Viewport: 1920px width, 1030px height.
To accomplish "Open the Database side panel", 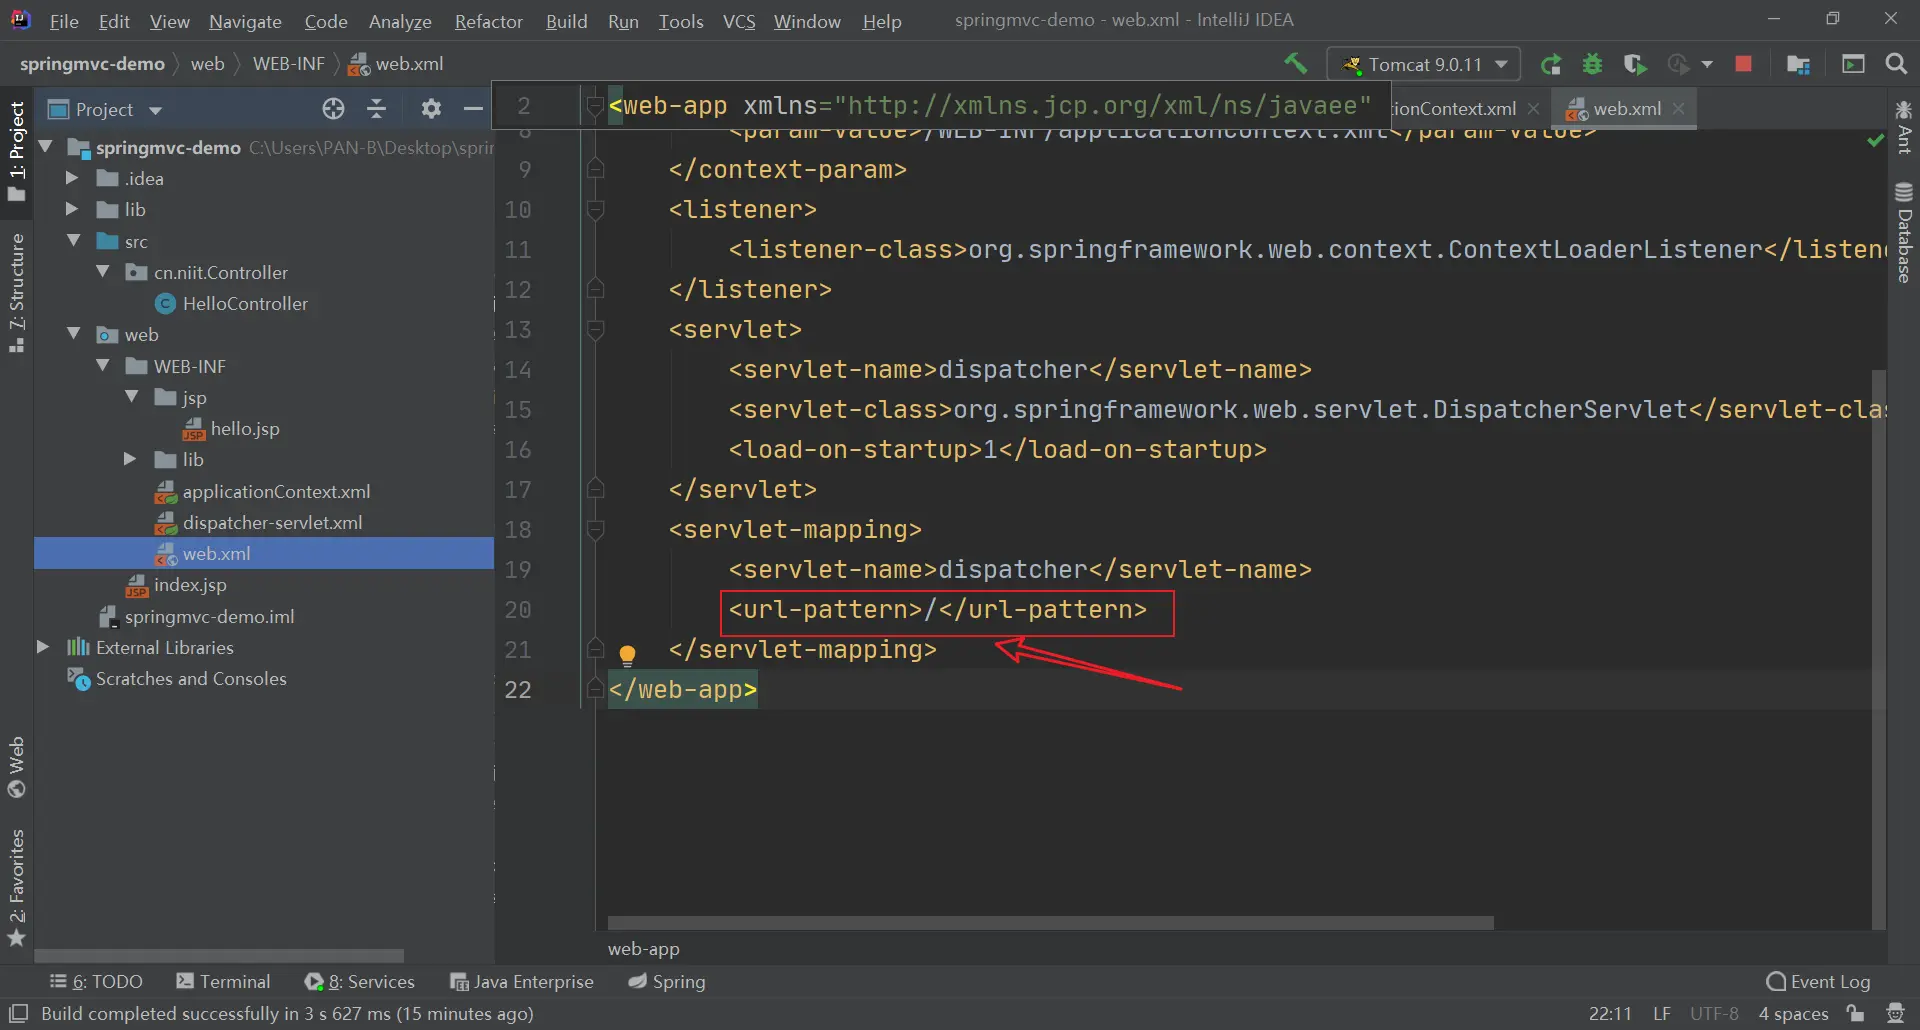I will [1904, 232].
